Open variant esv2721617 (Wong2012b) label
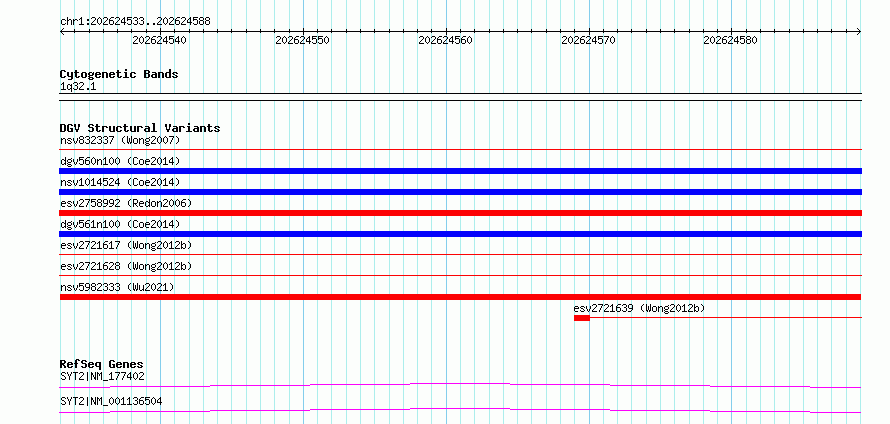This screenshot has width=890, height=424. pos(126,245)
